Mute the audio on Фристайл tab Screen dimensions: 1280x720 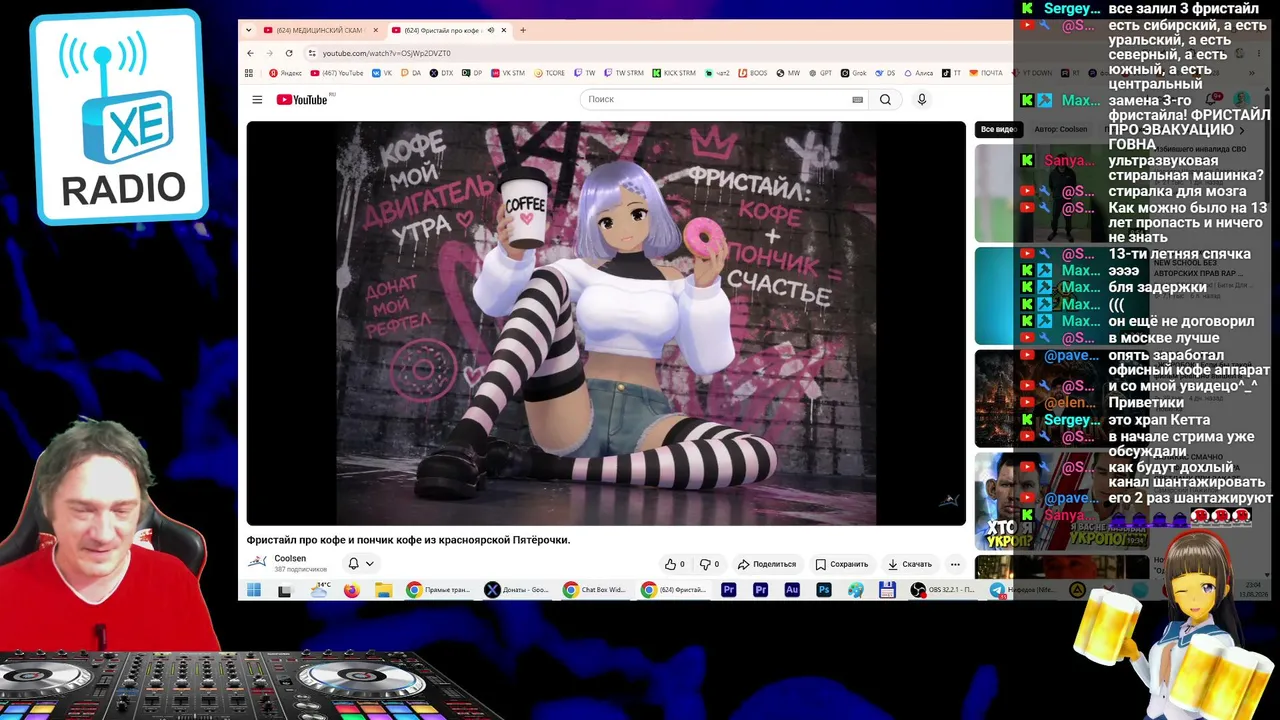coord(490,30)
